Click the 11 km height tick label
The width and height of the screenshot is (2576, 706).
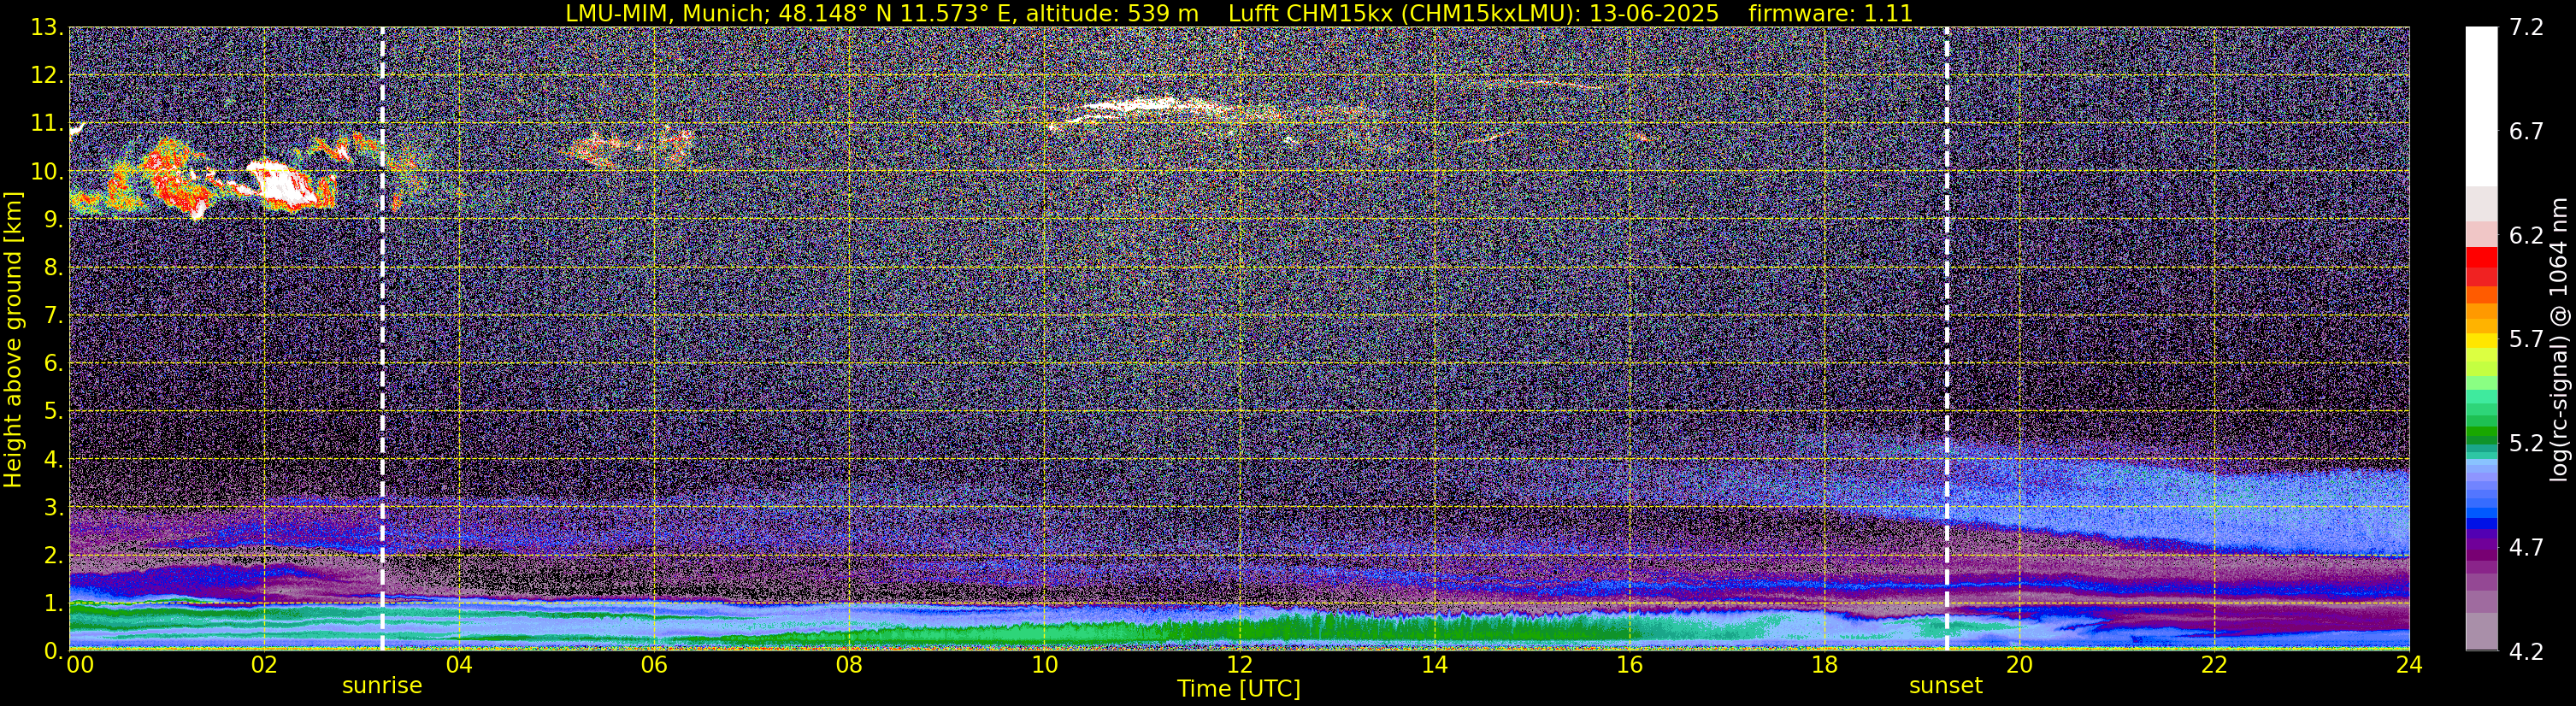[47, 124]
